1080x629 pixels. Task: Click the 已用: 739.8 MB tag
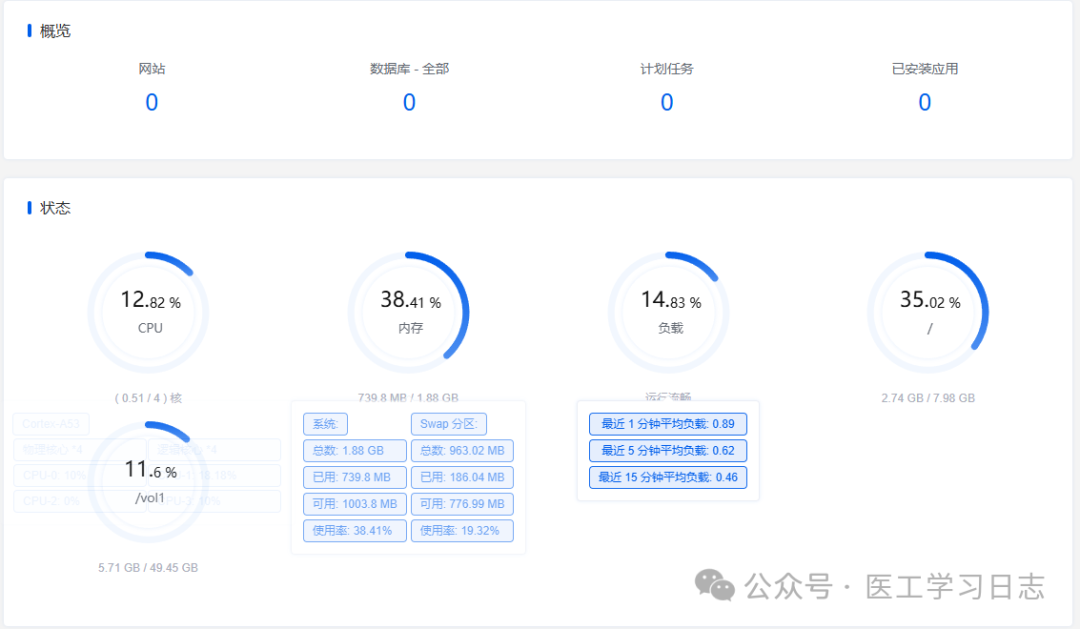pos(355,477)
